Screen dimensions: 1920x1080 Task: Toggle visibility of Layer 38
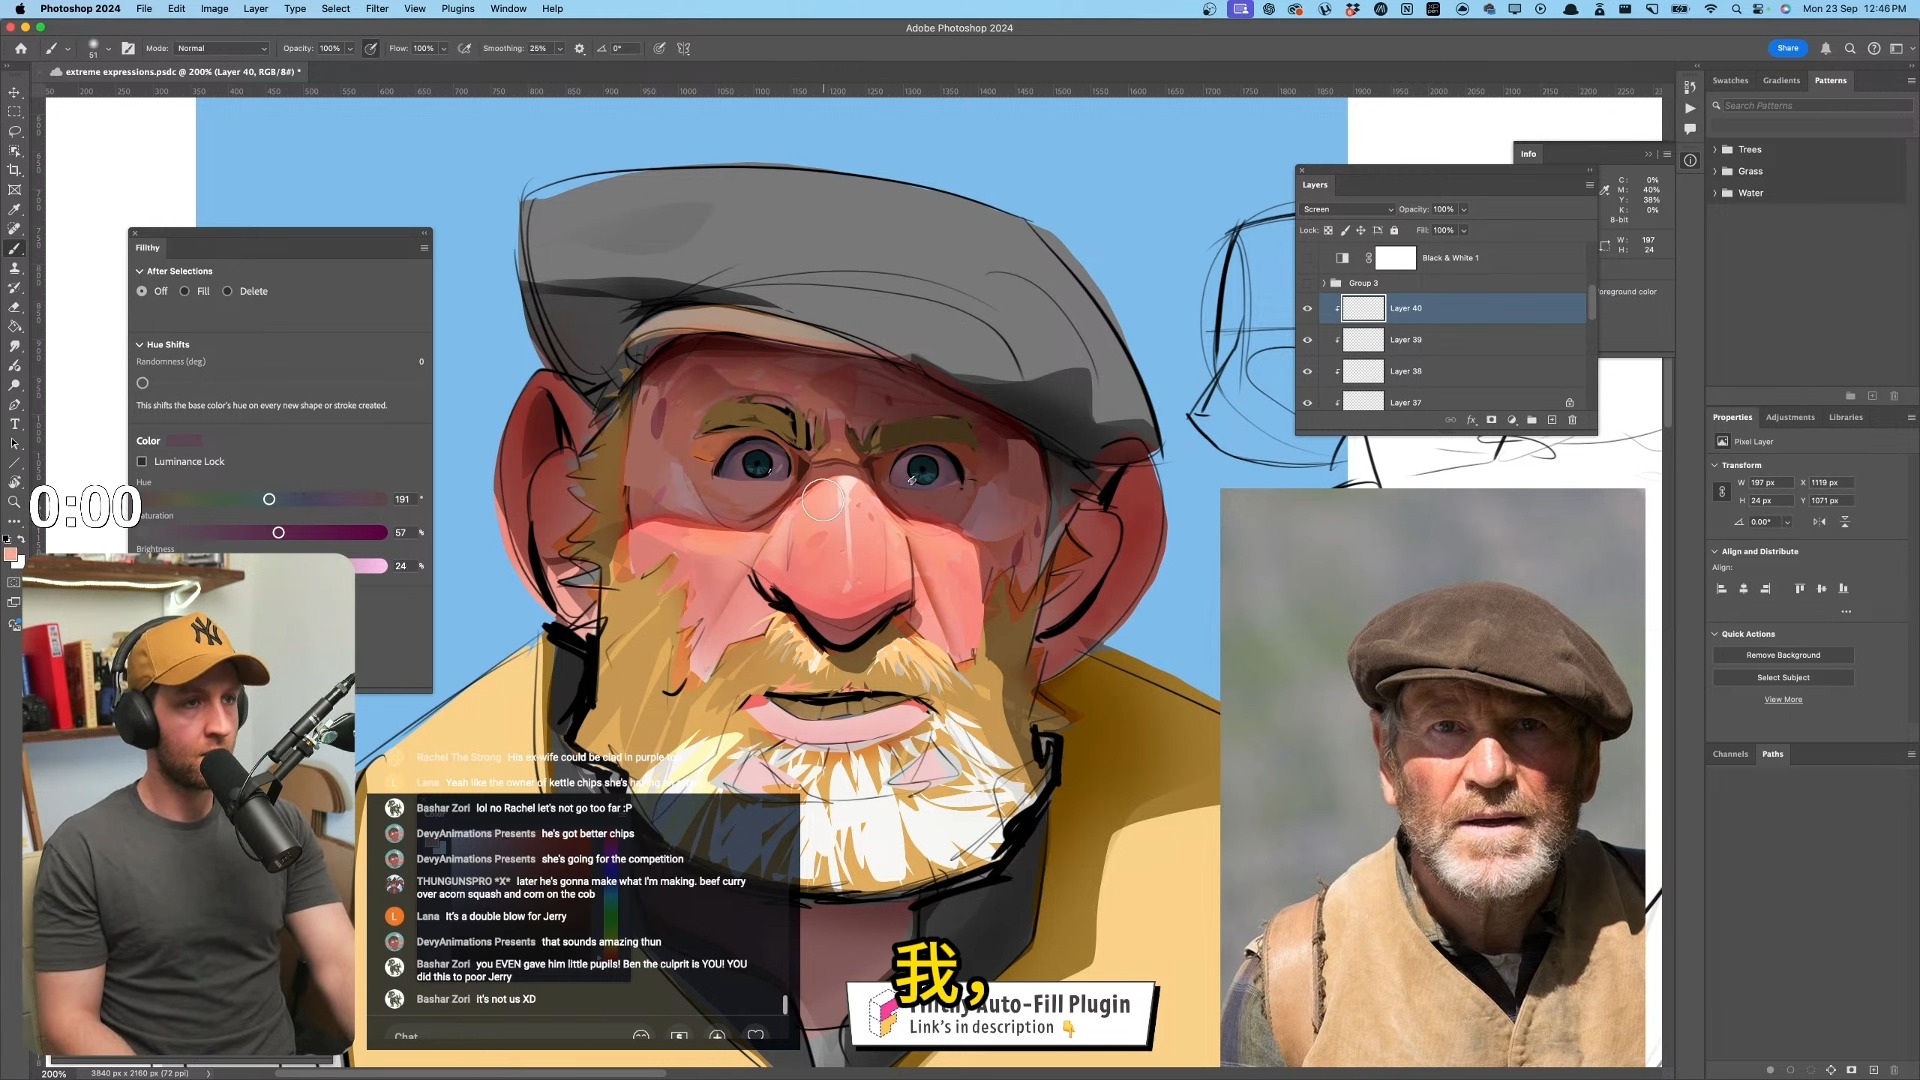[x=1309, y=371]
